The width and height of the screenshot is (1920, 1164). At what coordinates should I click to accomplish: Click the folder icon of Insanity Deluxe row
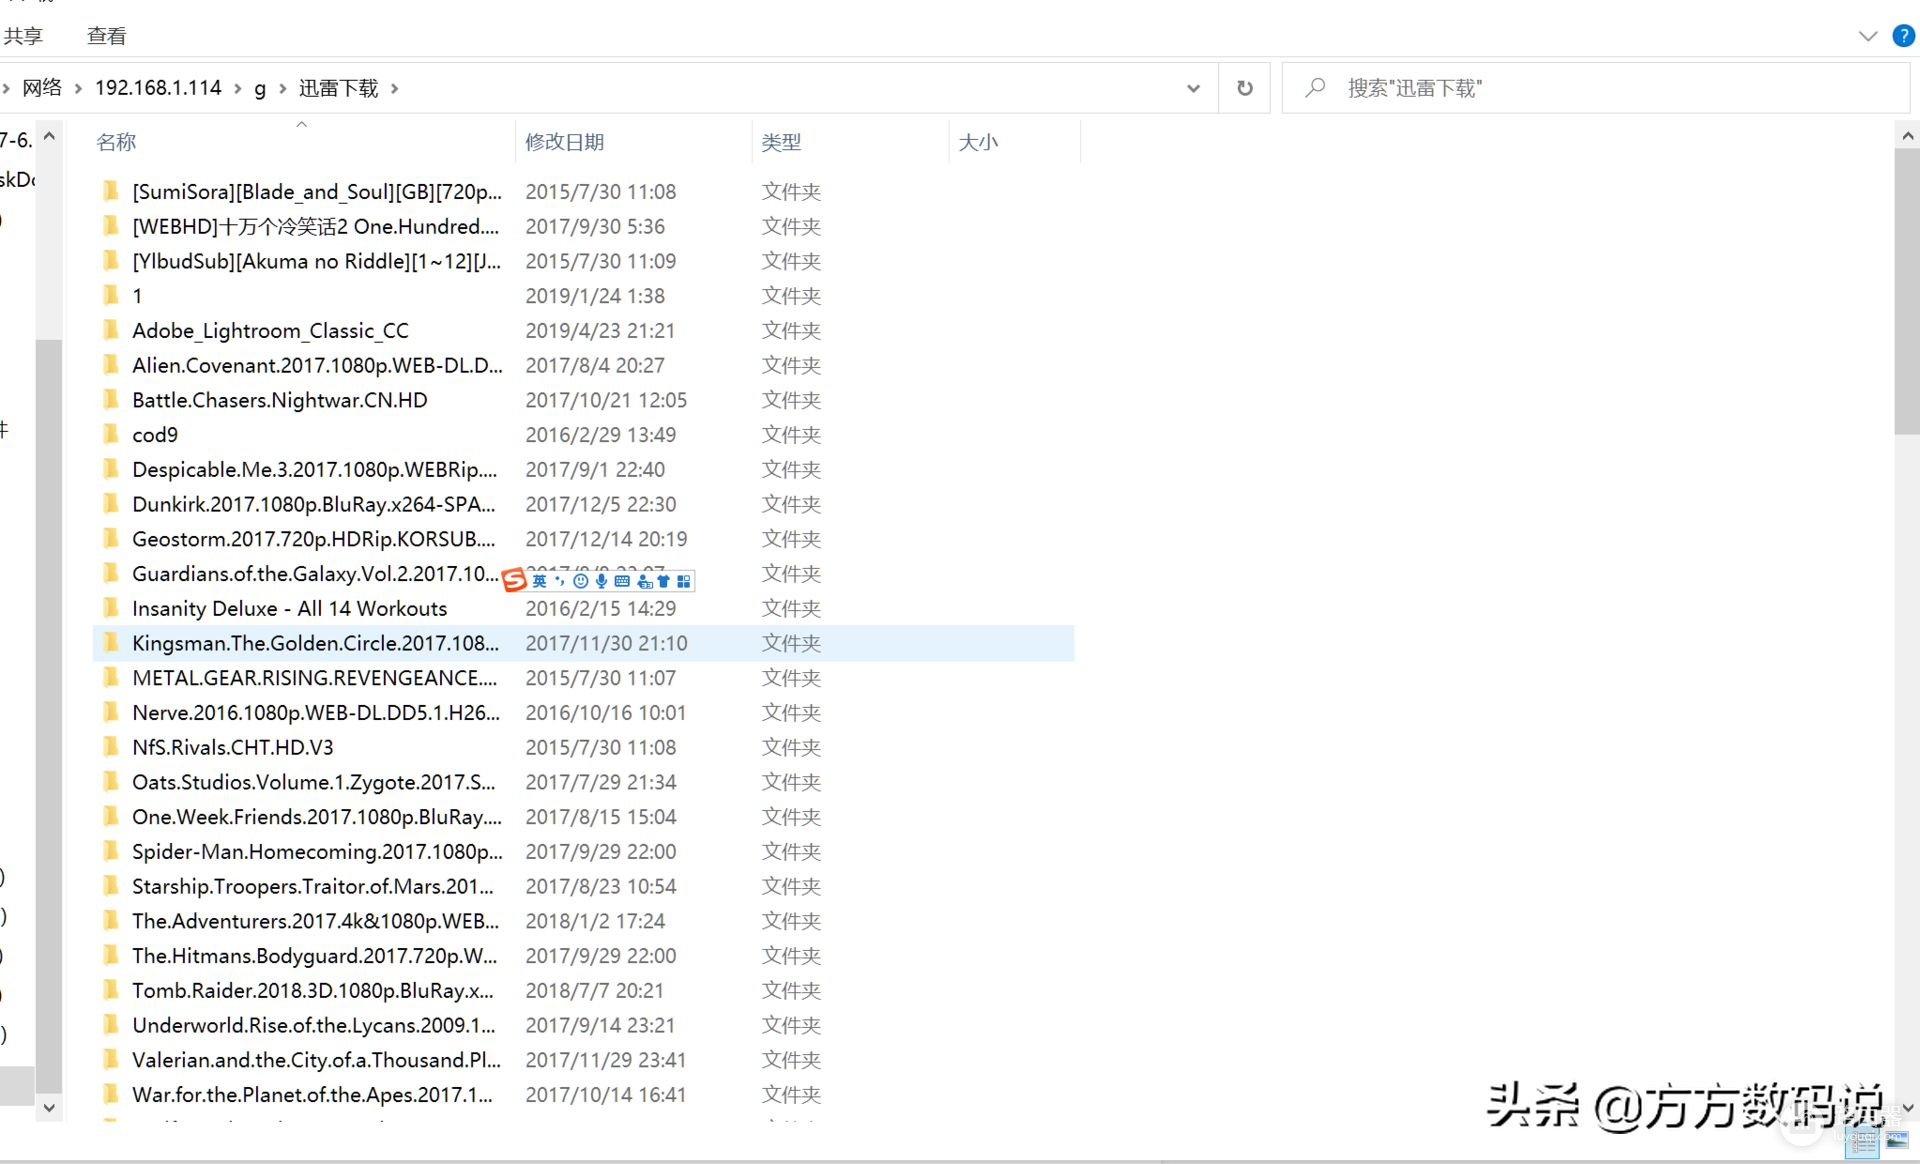111,608
